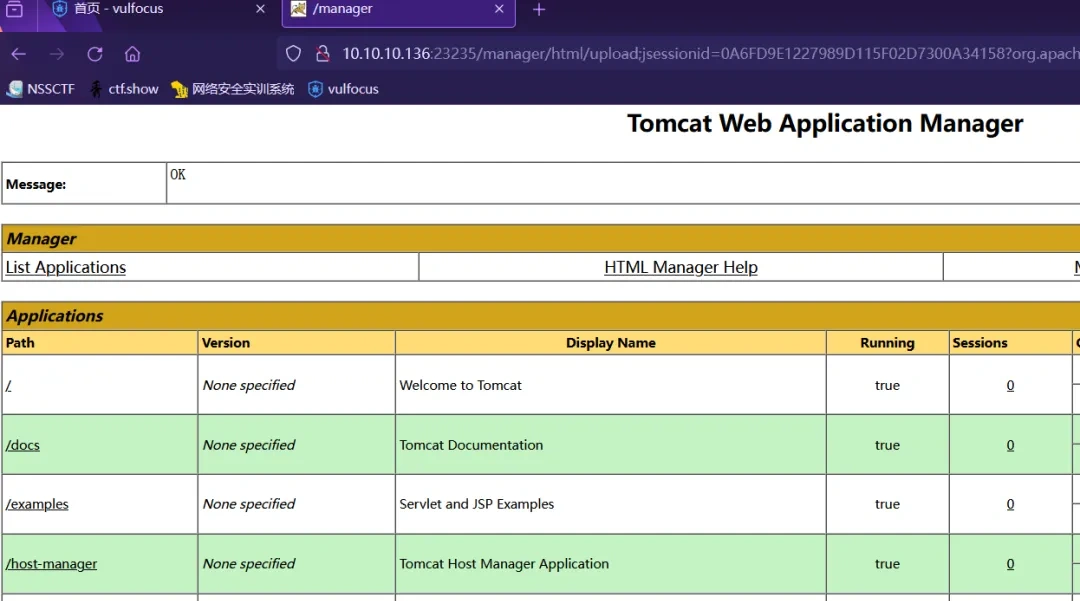
Task: Click the Sessions column header
Action: pyautogui.click(x=979, y=343)
